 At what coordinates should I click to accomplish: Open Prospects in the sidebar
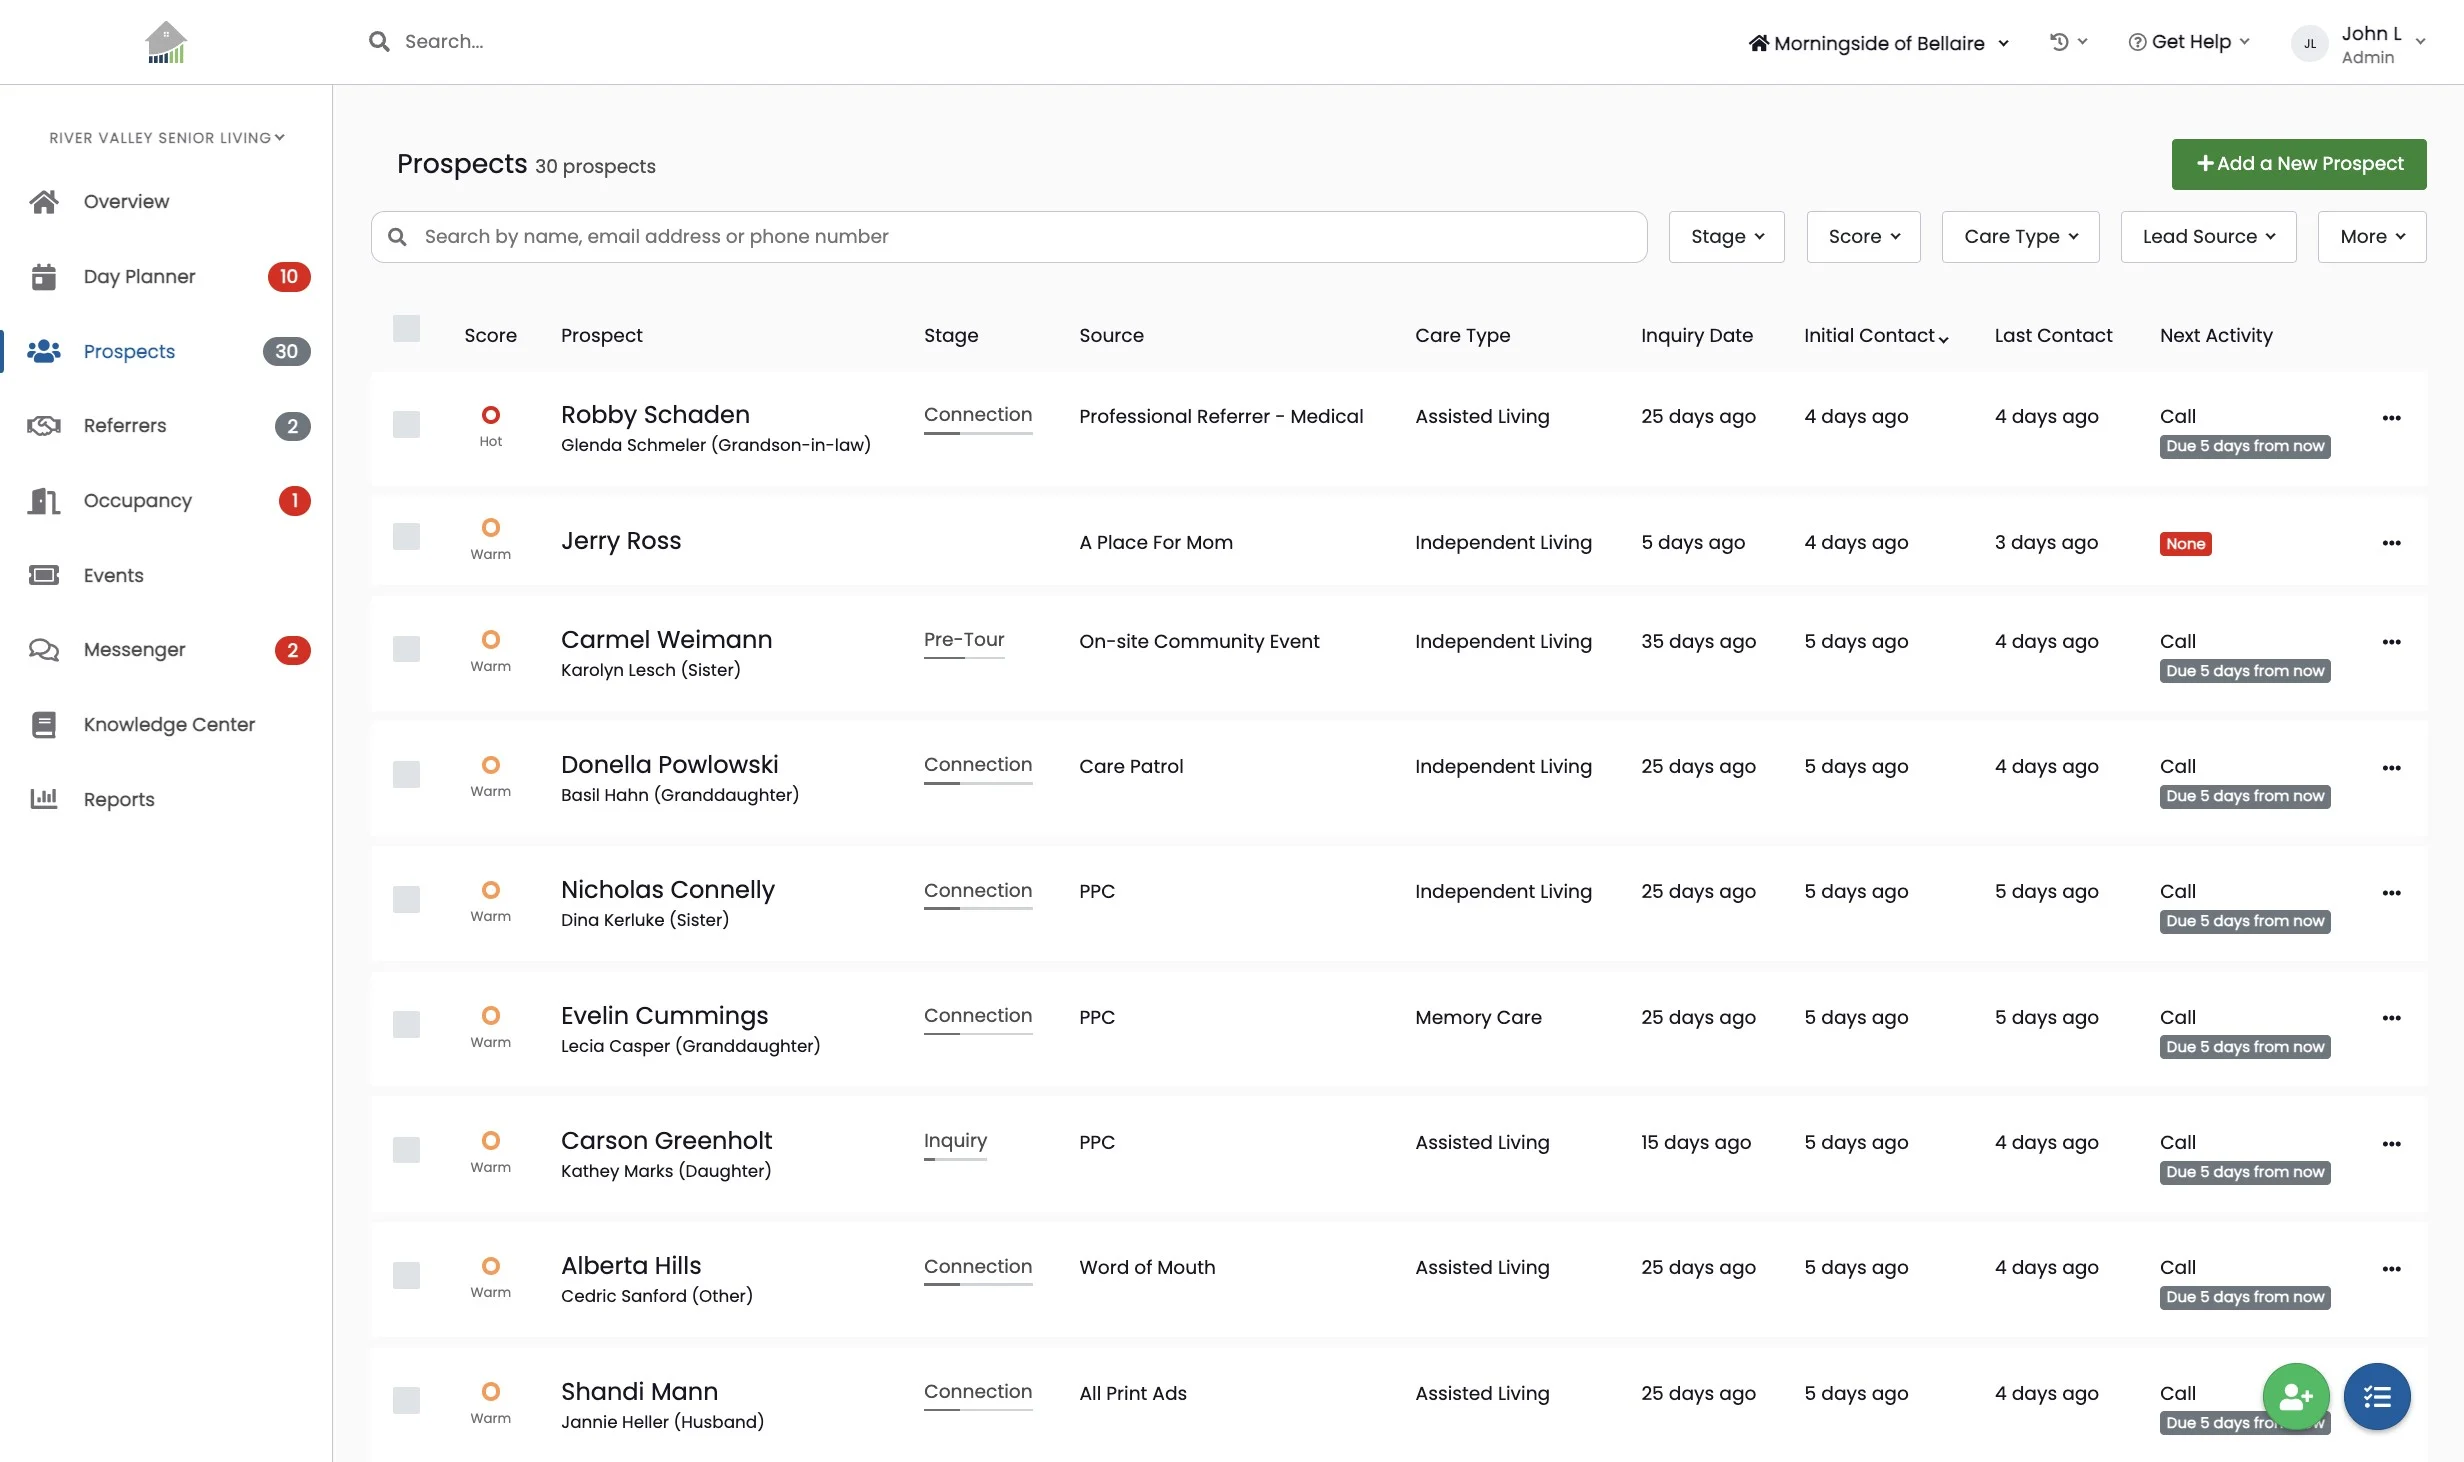click(129, 352)
